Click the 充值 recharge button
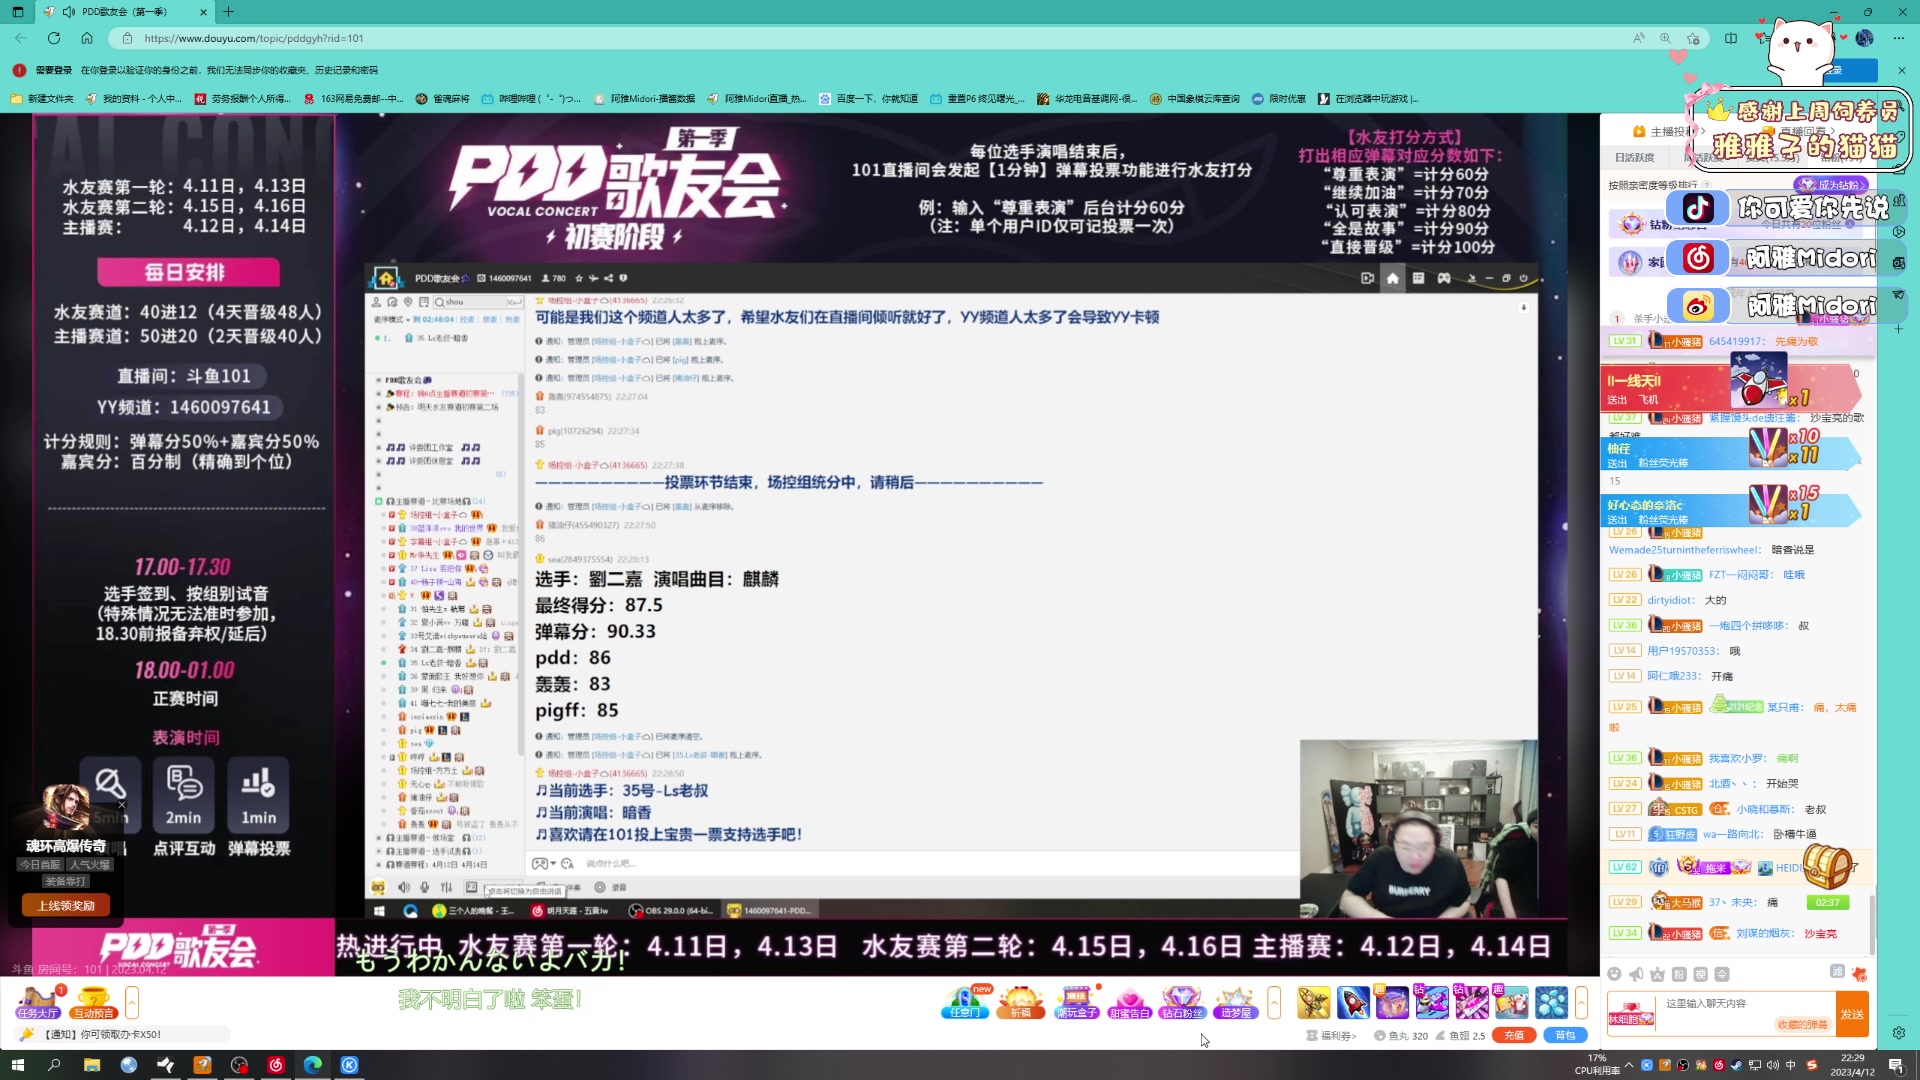Viewport: 1920px width, 1080px height. 1513,1035
